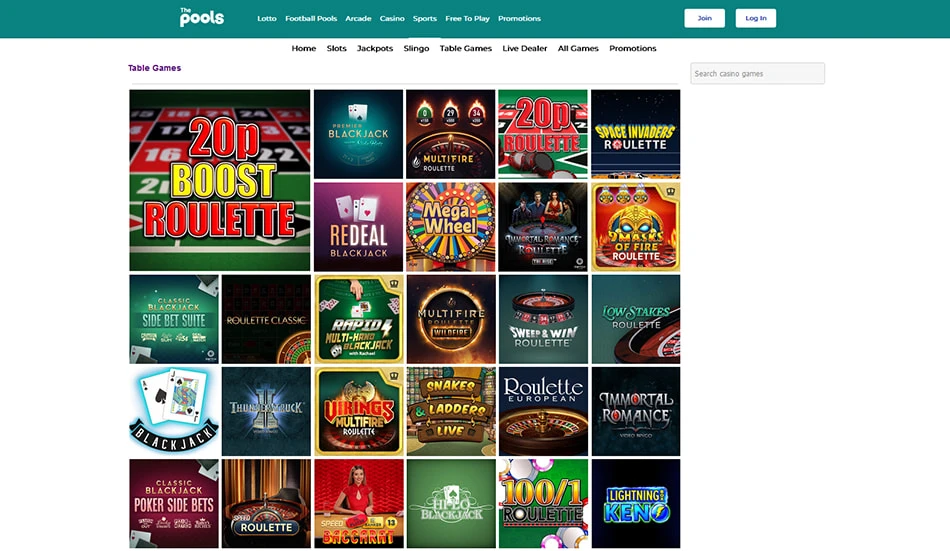Switch to the All Games tab
The width and height of the screenshot is (950, 551).
[x=578, y=48]
